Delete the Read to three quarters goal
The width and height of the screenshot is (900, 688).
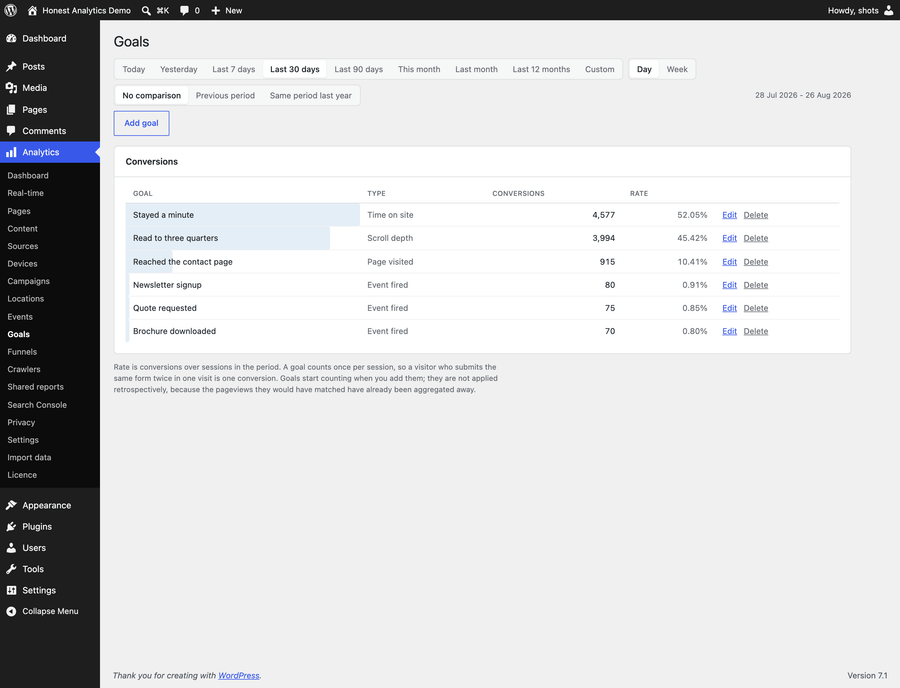pyautogui.click(x=755, y=238)
